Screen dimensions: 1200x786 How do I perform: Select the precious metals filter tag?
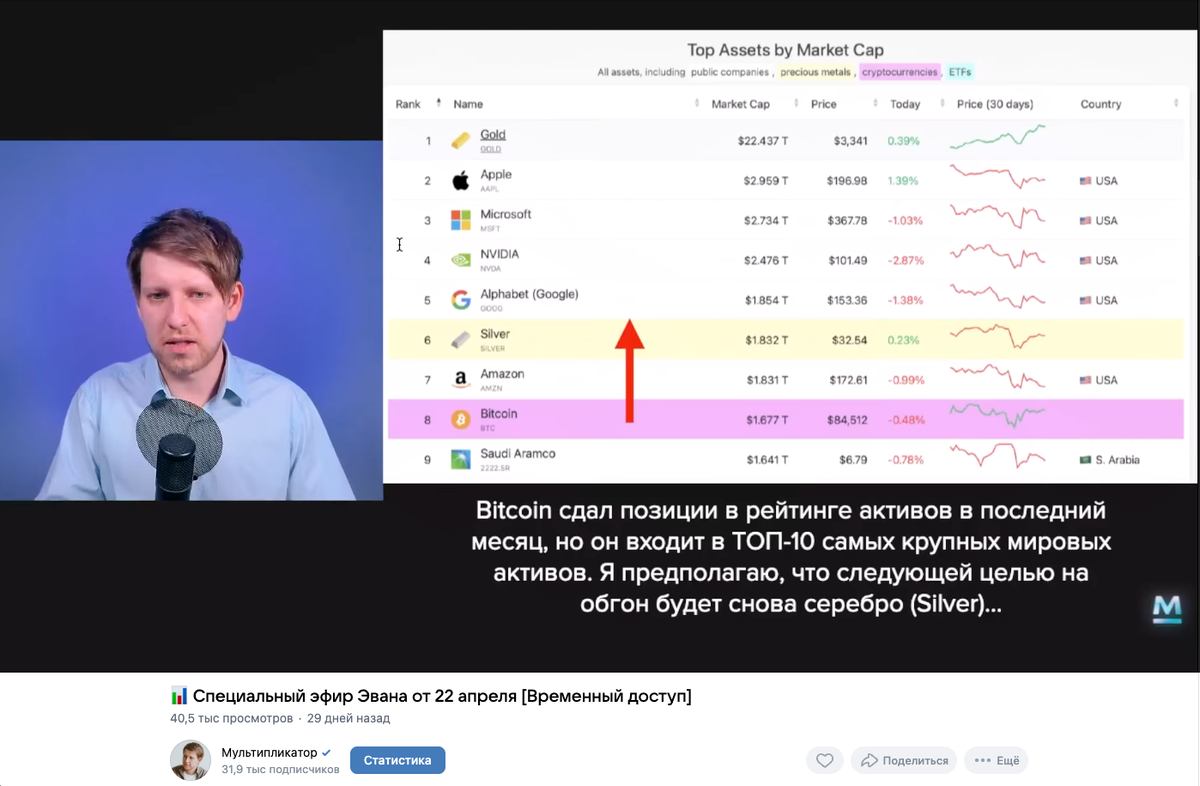(x=816, y=72)
